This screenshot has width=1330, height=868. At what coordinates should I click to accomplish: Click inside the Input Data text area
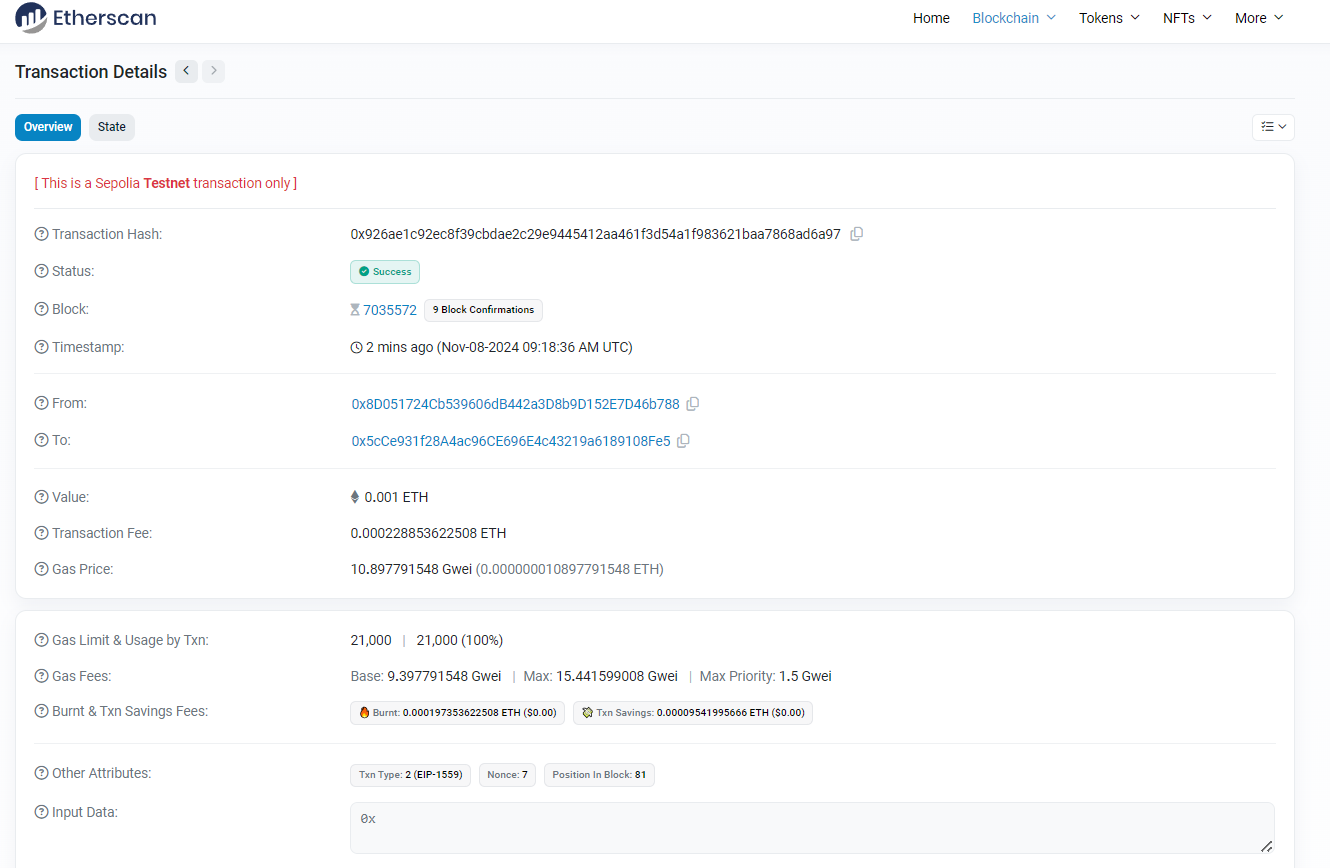[812, 828]
